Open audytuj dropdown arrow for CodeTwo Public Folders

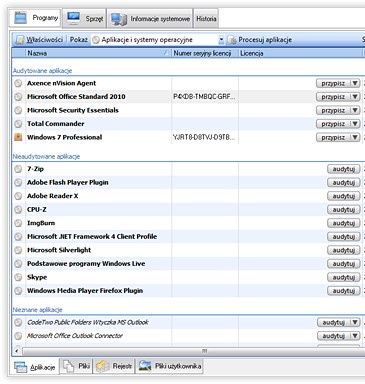pos(355,323)
